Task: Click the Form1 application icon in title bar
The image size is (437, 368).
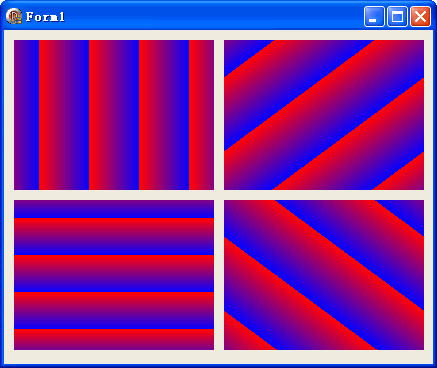Action: click(x=14, y=16)
